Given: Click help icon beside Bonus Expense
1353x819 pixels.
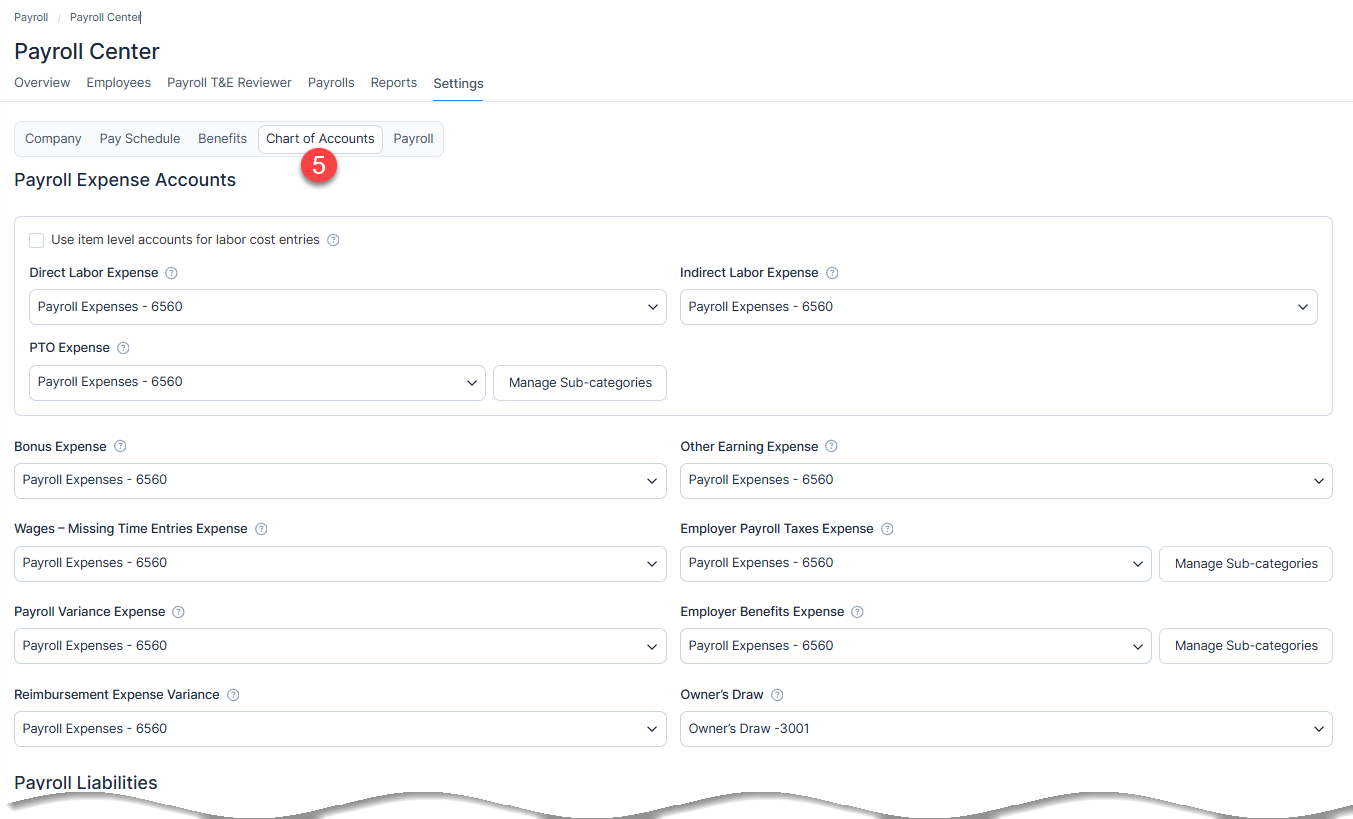Looking at the screenshot, I should [x=120, y=446].
